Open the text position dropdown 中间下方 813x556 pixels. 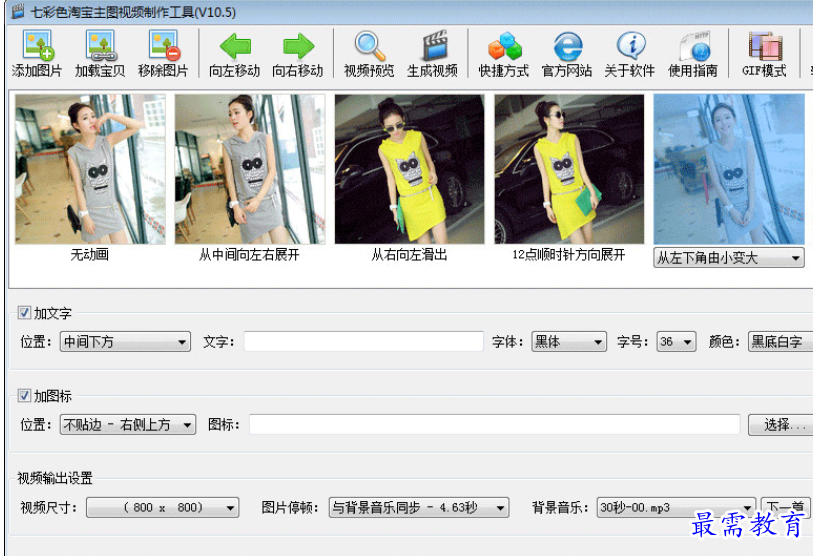coord(125,342)
